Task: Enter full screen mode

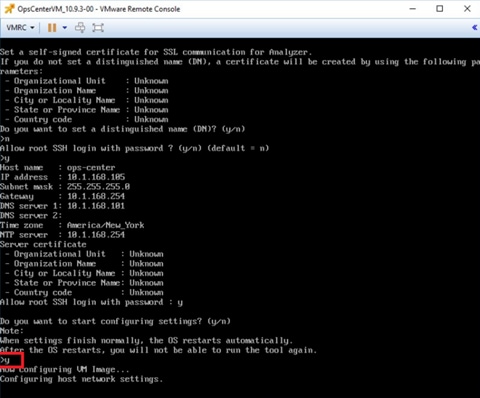Action: (x=98, y=27)
